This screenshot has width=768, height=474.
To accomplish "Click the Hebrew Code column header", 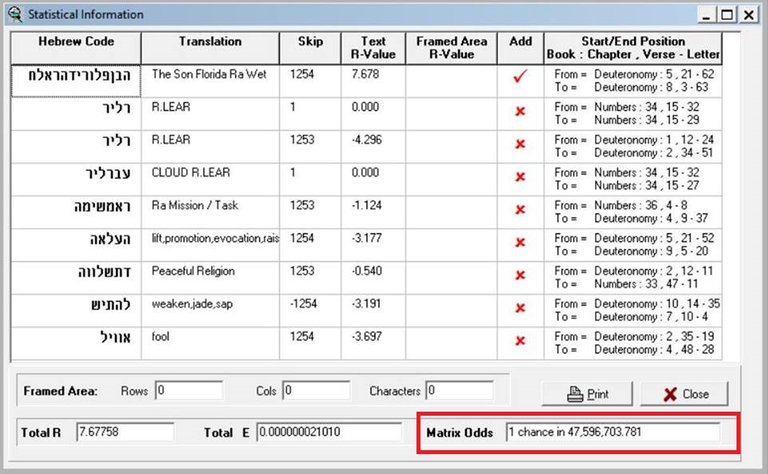I will [76, 48].
